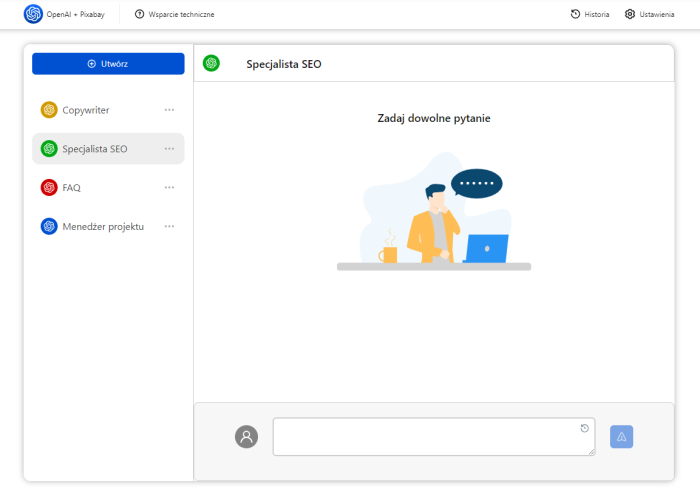700x495 pixels.
Task: Open Menedżer projektu three-dot menu
Action: click(169, 227)
